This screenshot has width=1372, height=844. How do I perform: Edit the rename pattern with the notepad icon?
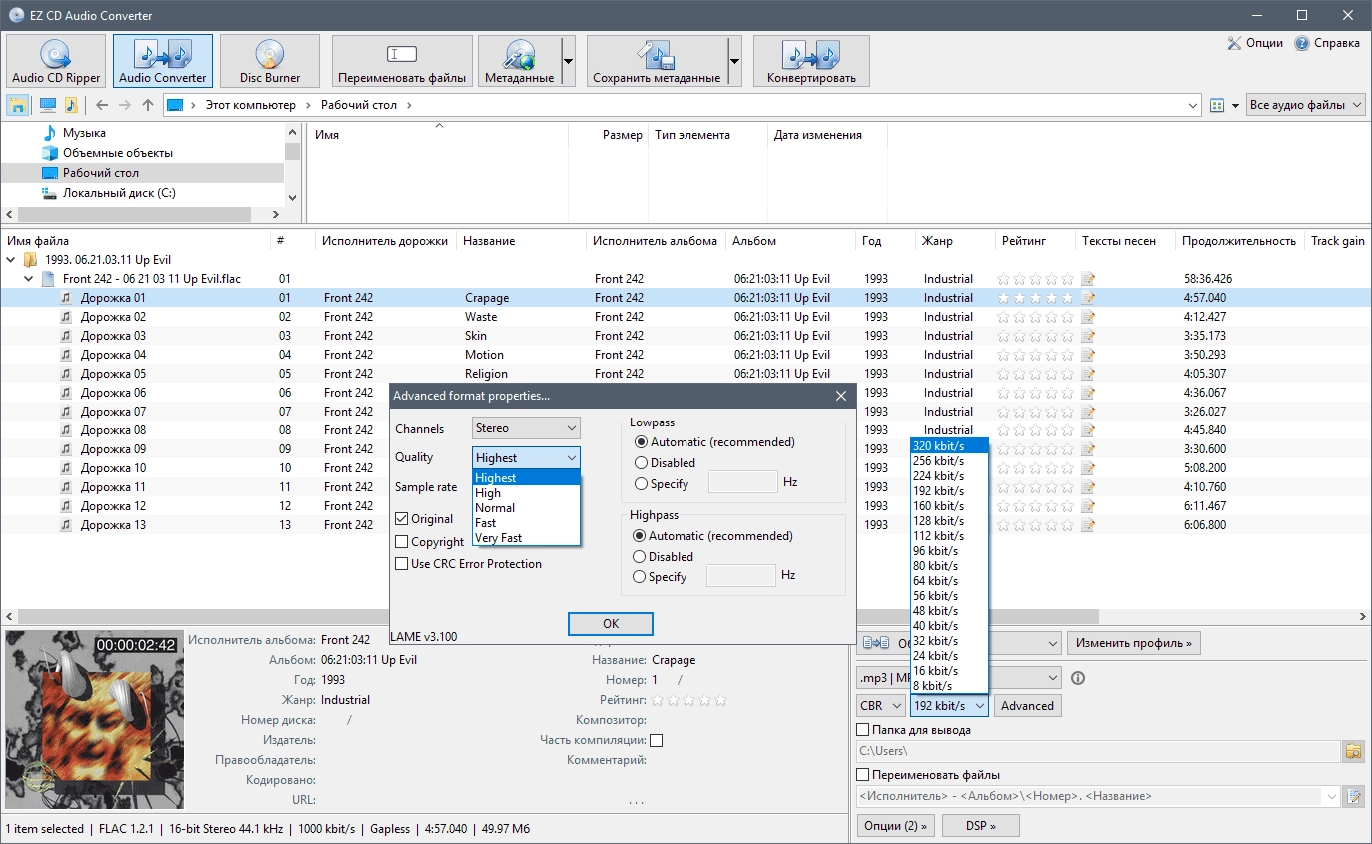[x=1354, y=797]
